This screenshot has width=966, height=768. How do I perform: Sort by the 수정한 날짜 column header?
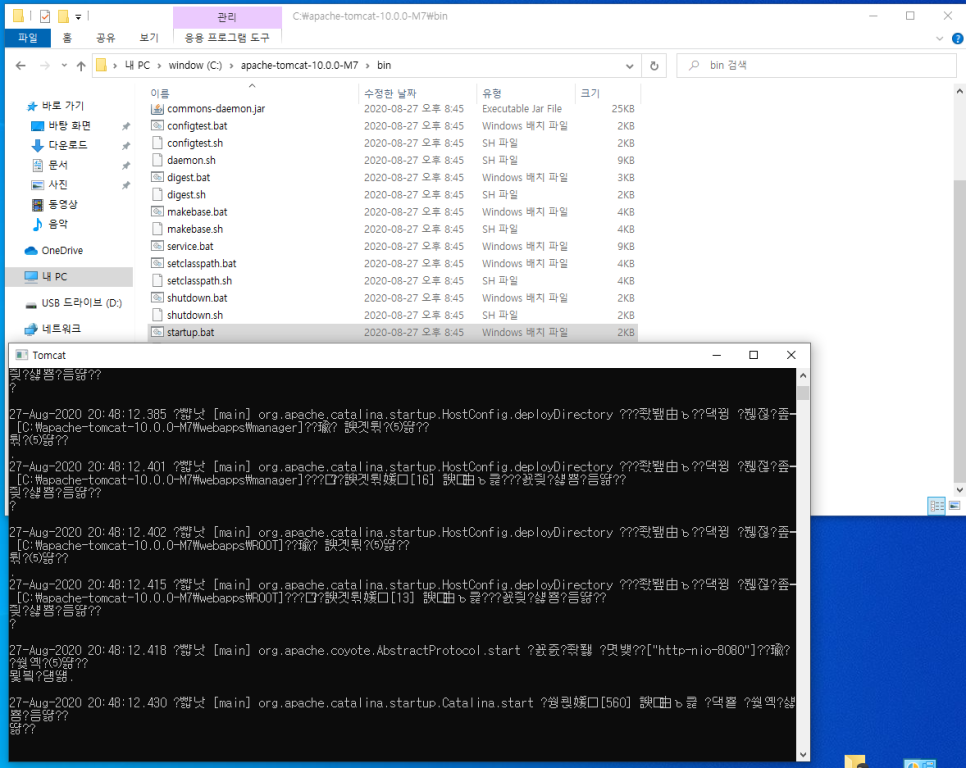pos(390,93)
